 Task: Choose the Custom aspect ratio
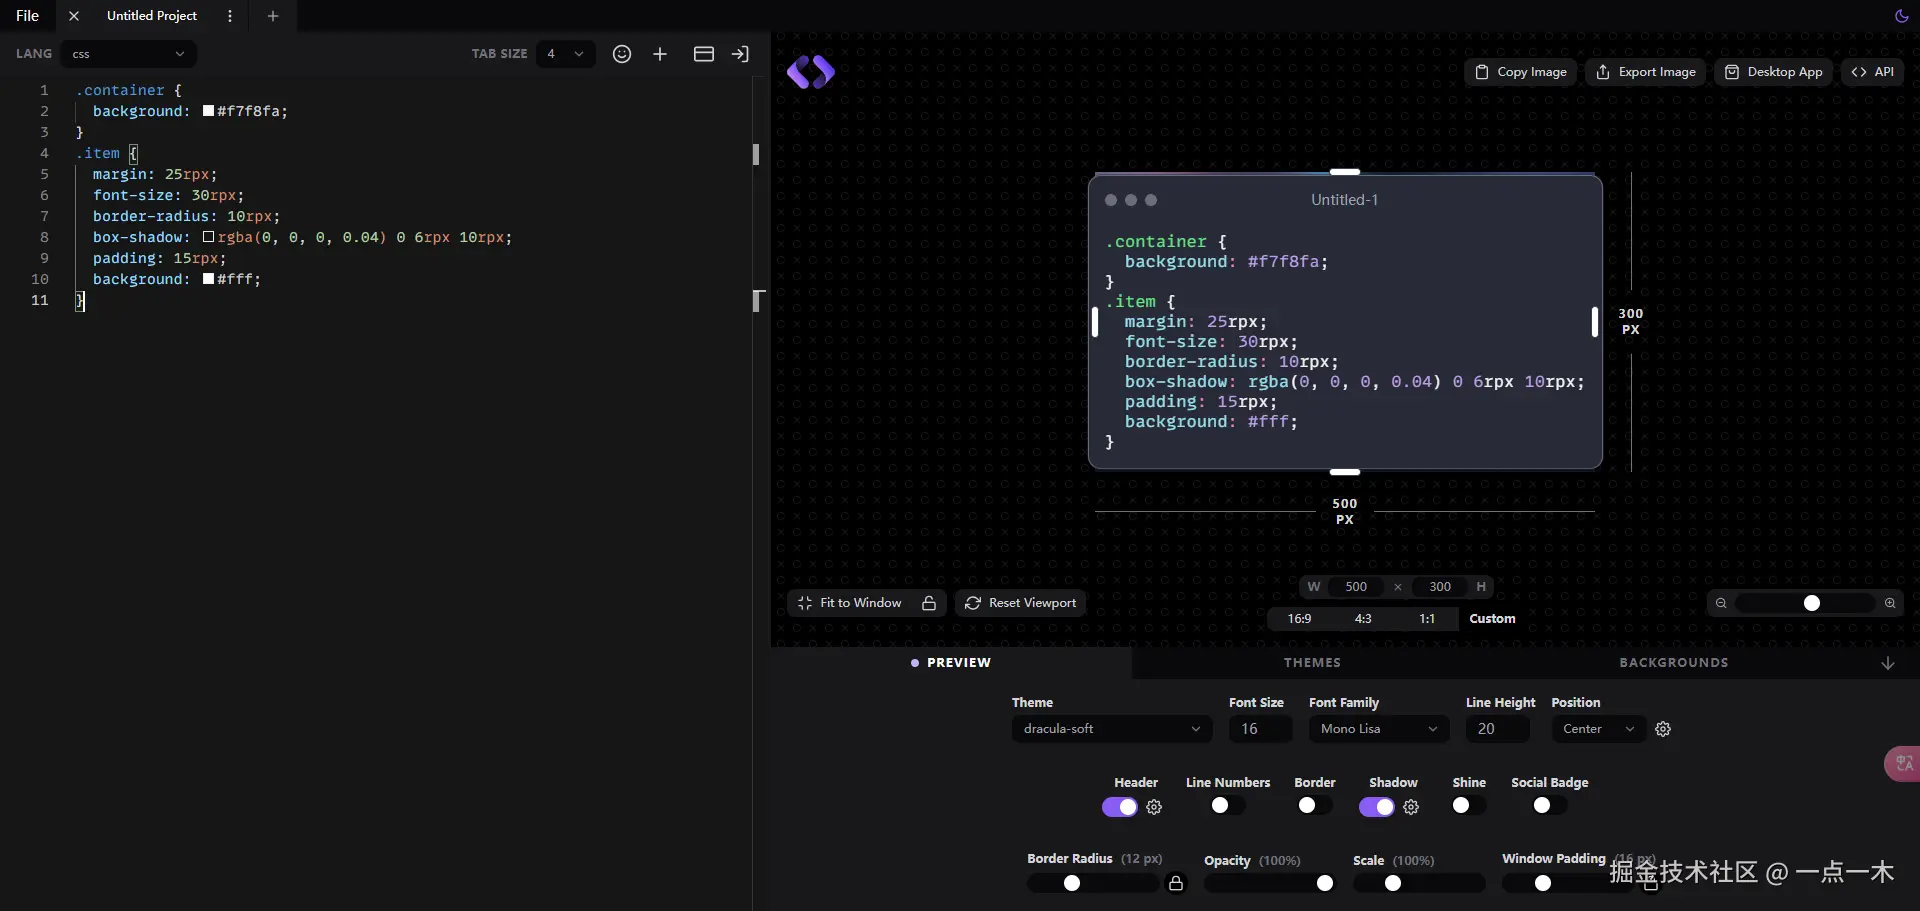(x=1492, y=619)
